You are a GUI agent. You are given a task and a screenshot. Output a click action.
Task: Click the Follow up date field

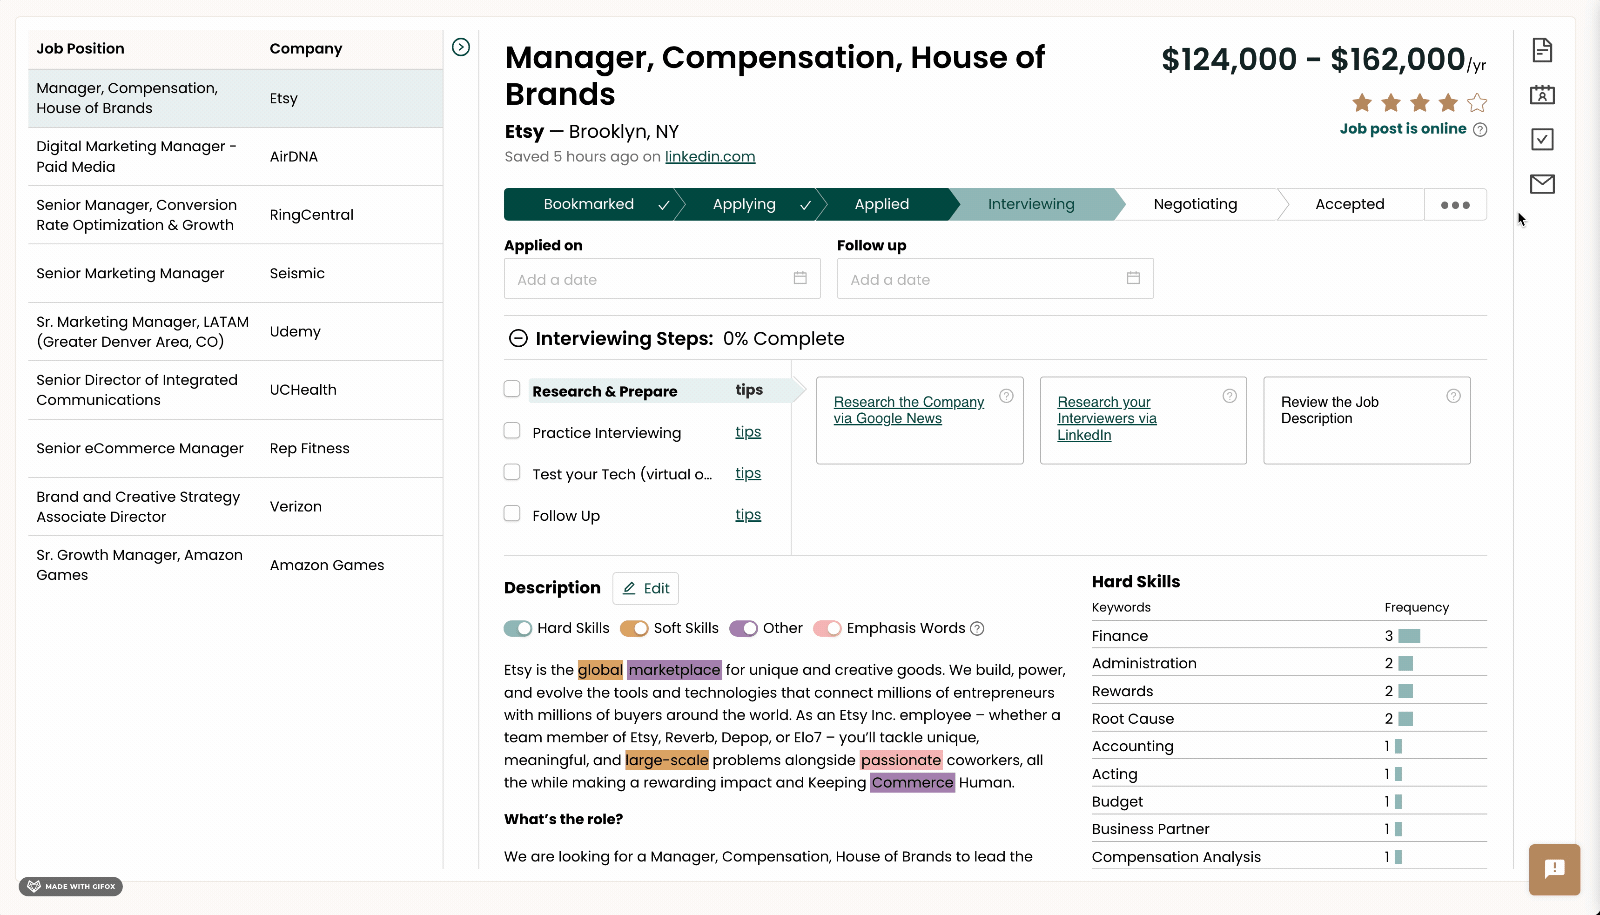coord(995,279)
